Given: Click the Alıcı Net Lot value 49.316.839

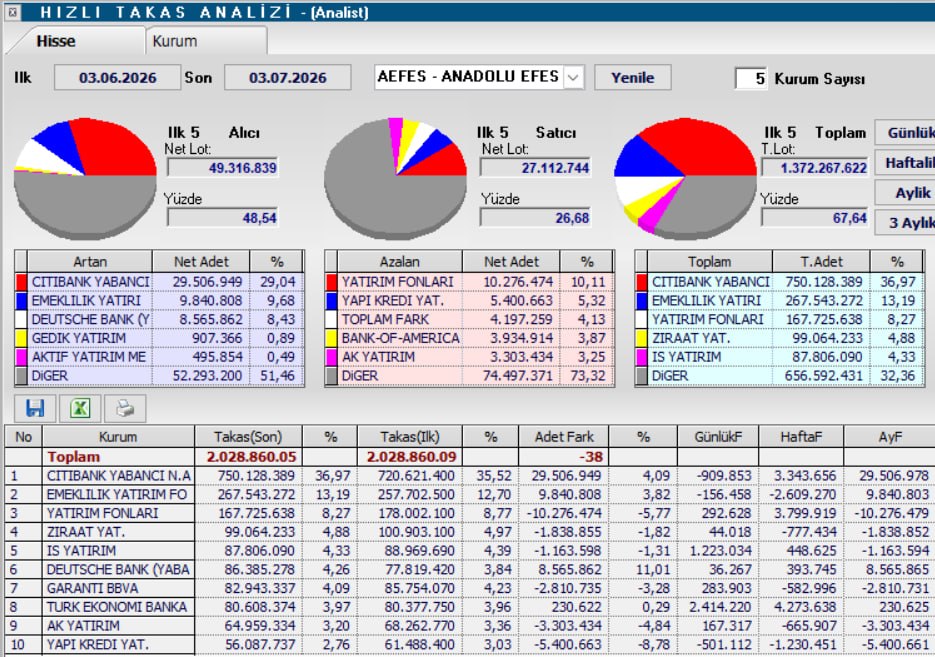Looking at the screenshot, I should (222, 168).
